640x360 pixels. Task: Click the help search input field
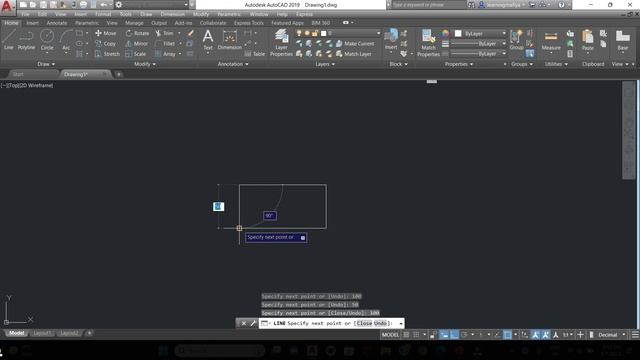(429, 5)
